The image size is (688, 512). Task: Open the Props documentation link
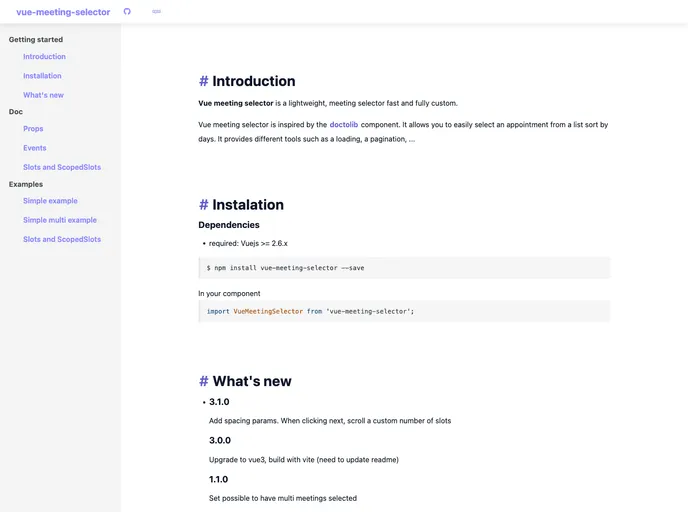pos(33,129)
